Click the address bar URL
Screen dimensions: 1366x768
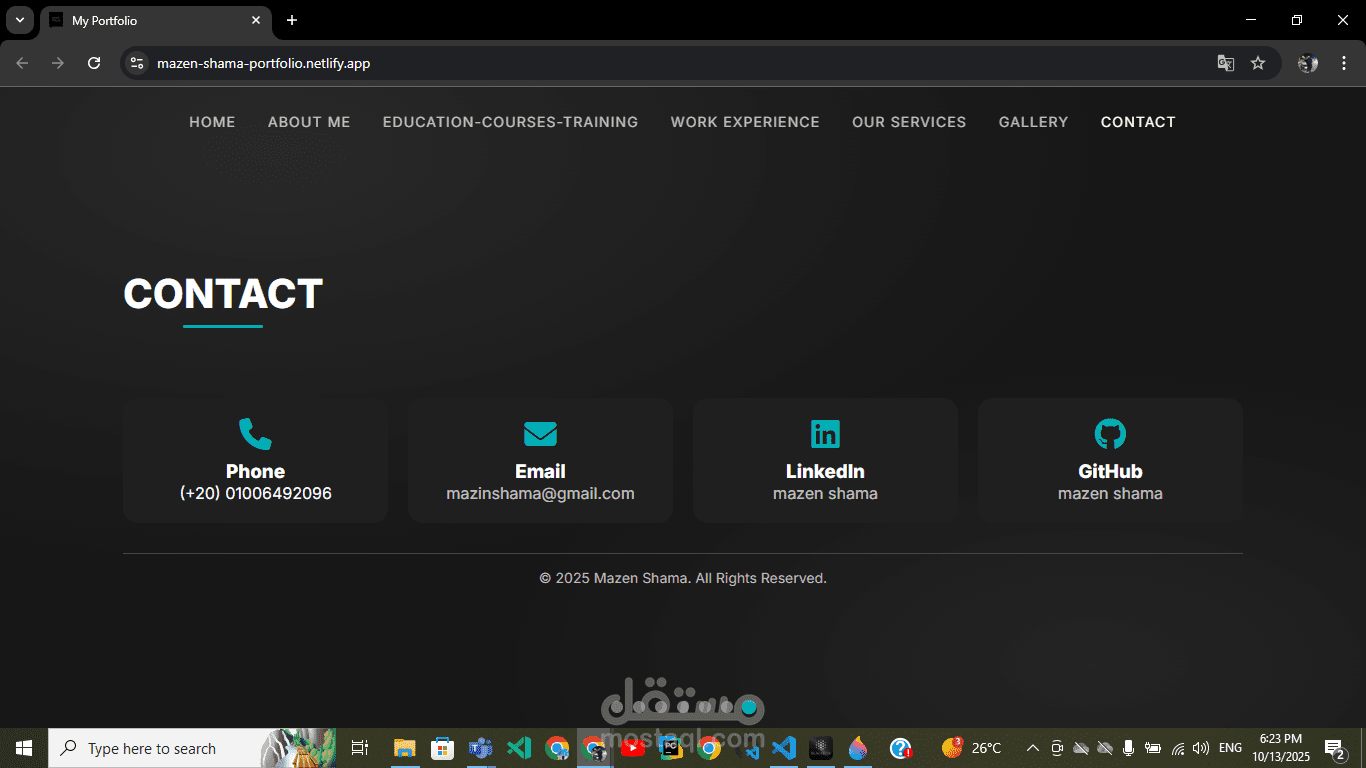tap(263, 63)
